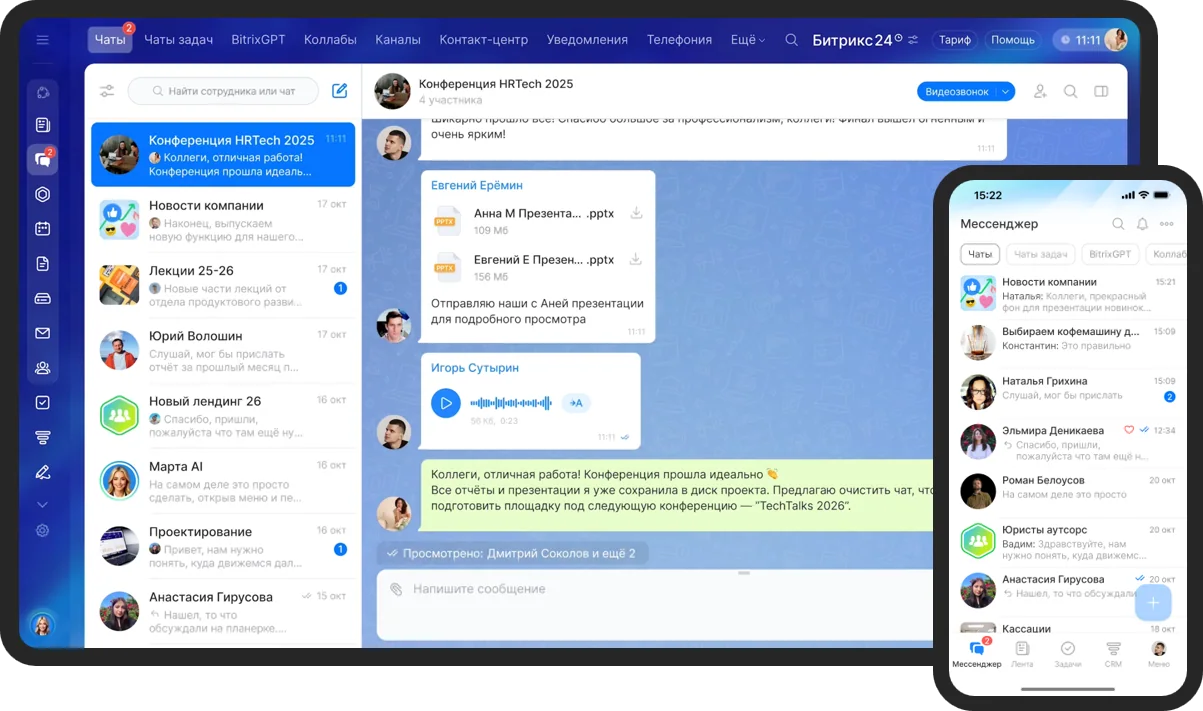Open CRM tab in phone bottom bar

[x=1113, y=654]
